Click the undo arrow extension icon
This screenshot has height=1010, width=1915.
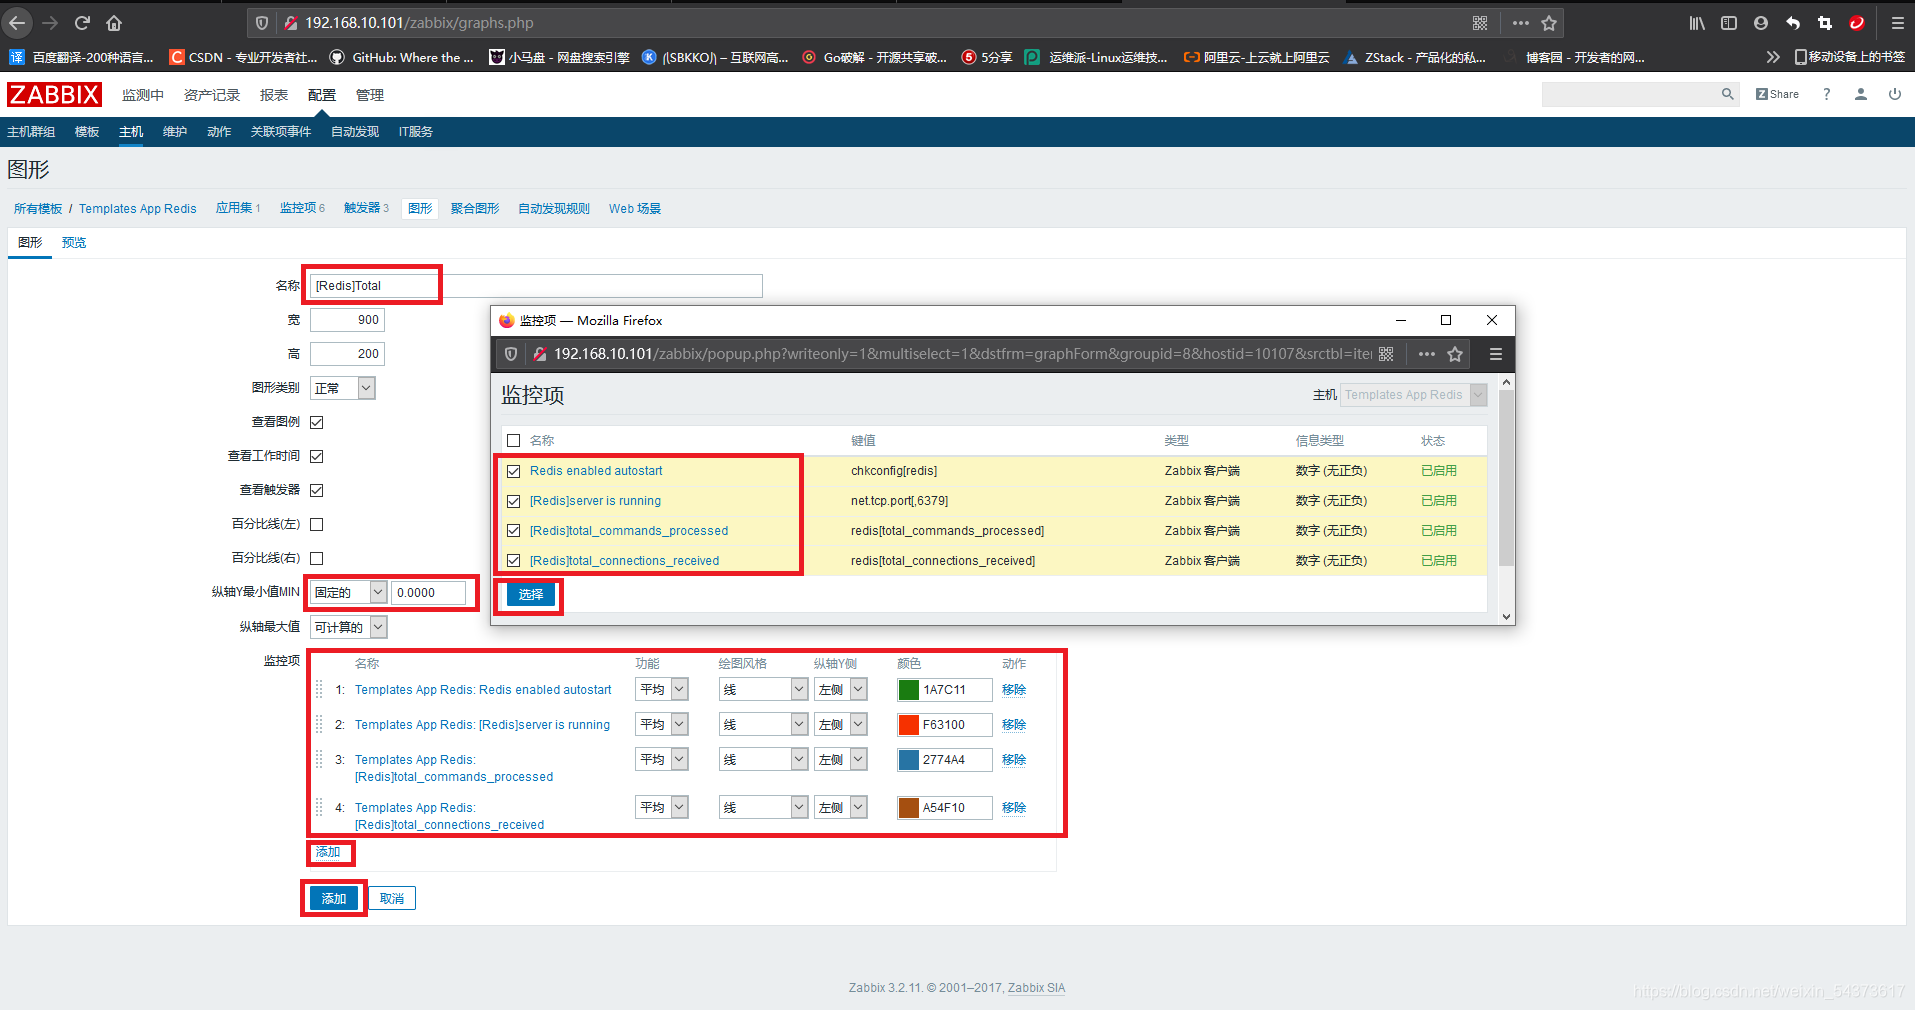(1793, 22)
